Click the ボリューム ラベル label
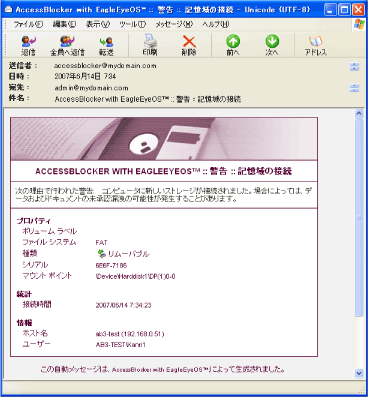The height and width of the screenshot is (397, 368). click(x=49, y=231)
